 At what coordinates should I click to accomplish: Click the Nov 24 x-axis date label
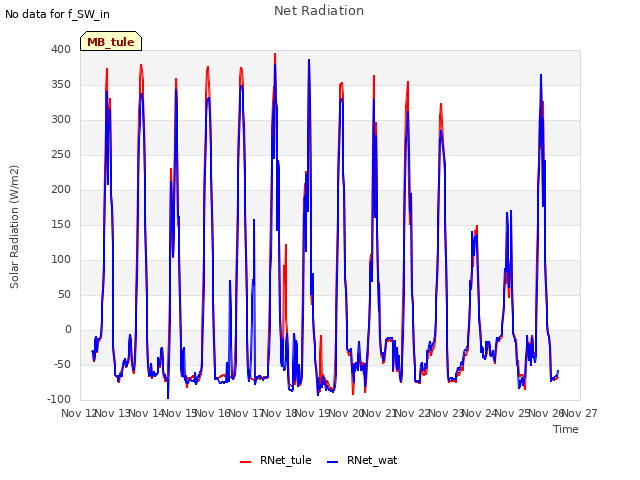pyautogui.click(x=480, y=413)
